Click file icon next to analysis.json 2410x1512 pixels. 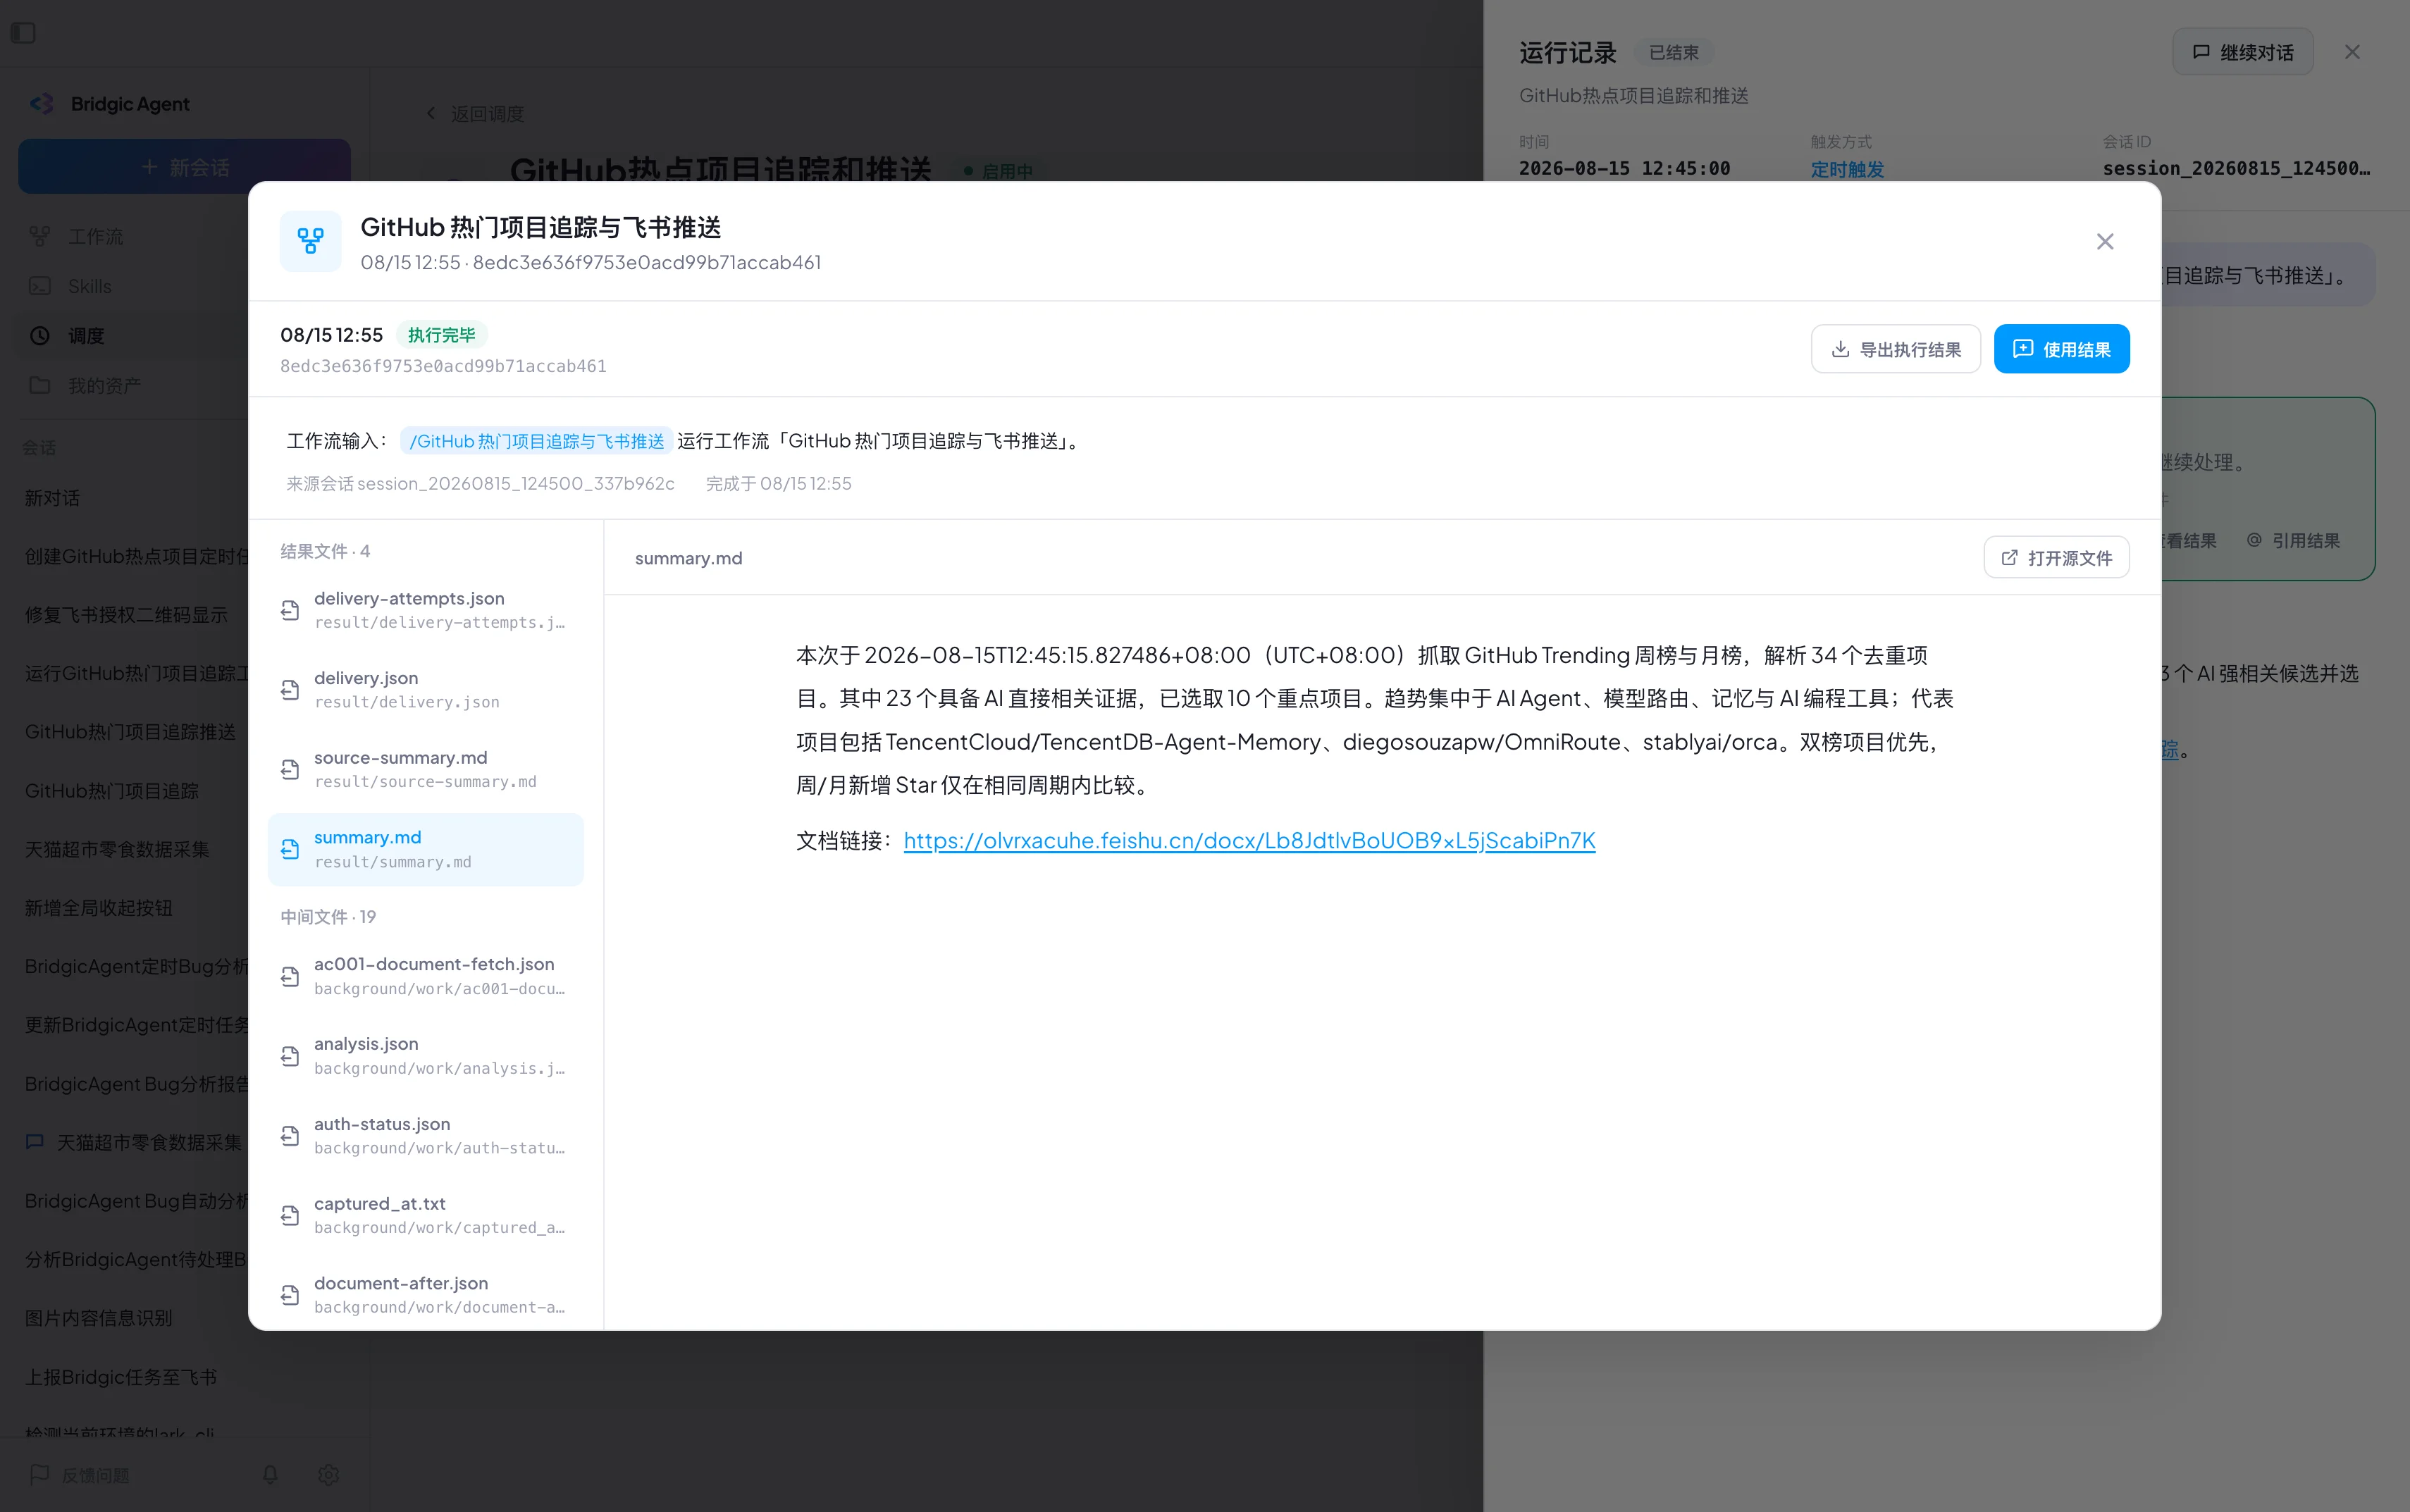[x=290, y=1056]
